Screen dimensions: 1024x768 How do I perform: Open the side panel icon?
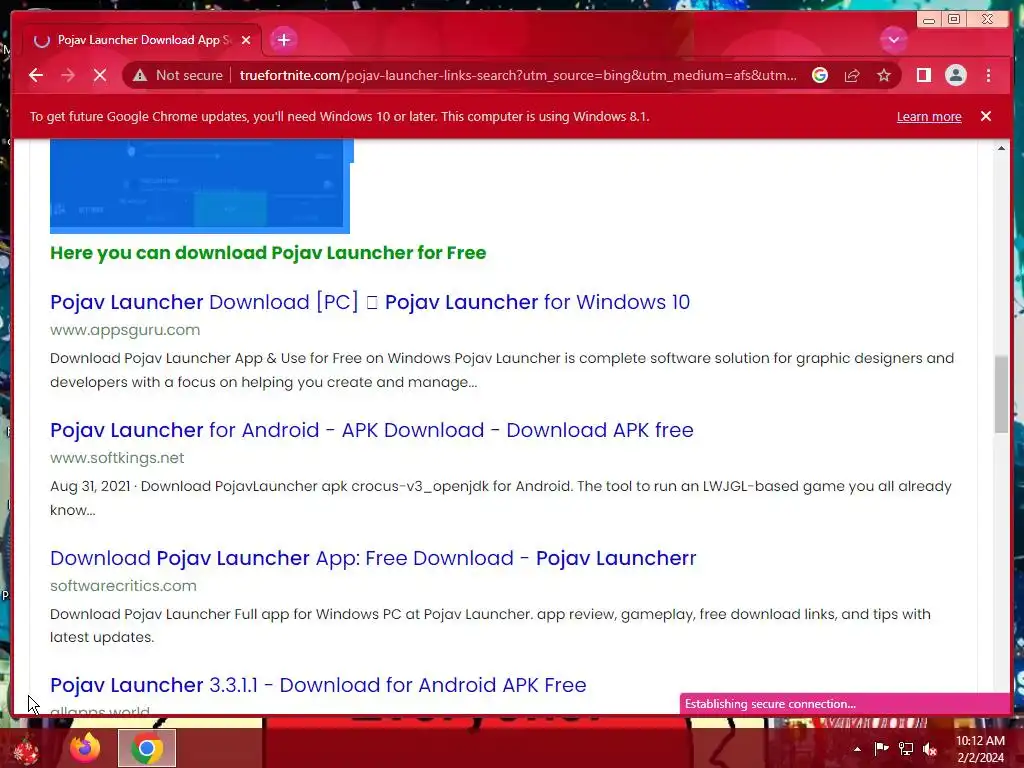923,76
